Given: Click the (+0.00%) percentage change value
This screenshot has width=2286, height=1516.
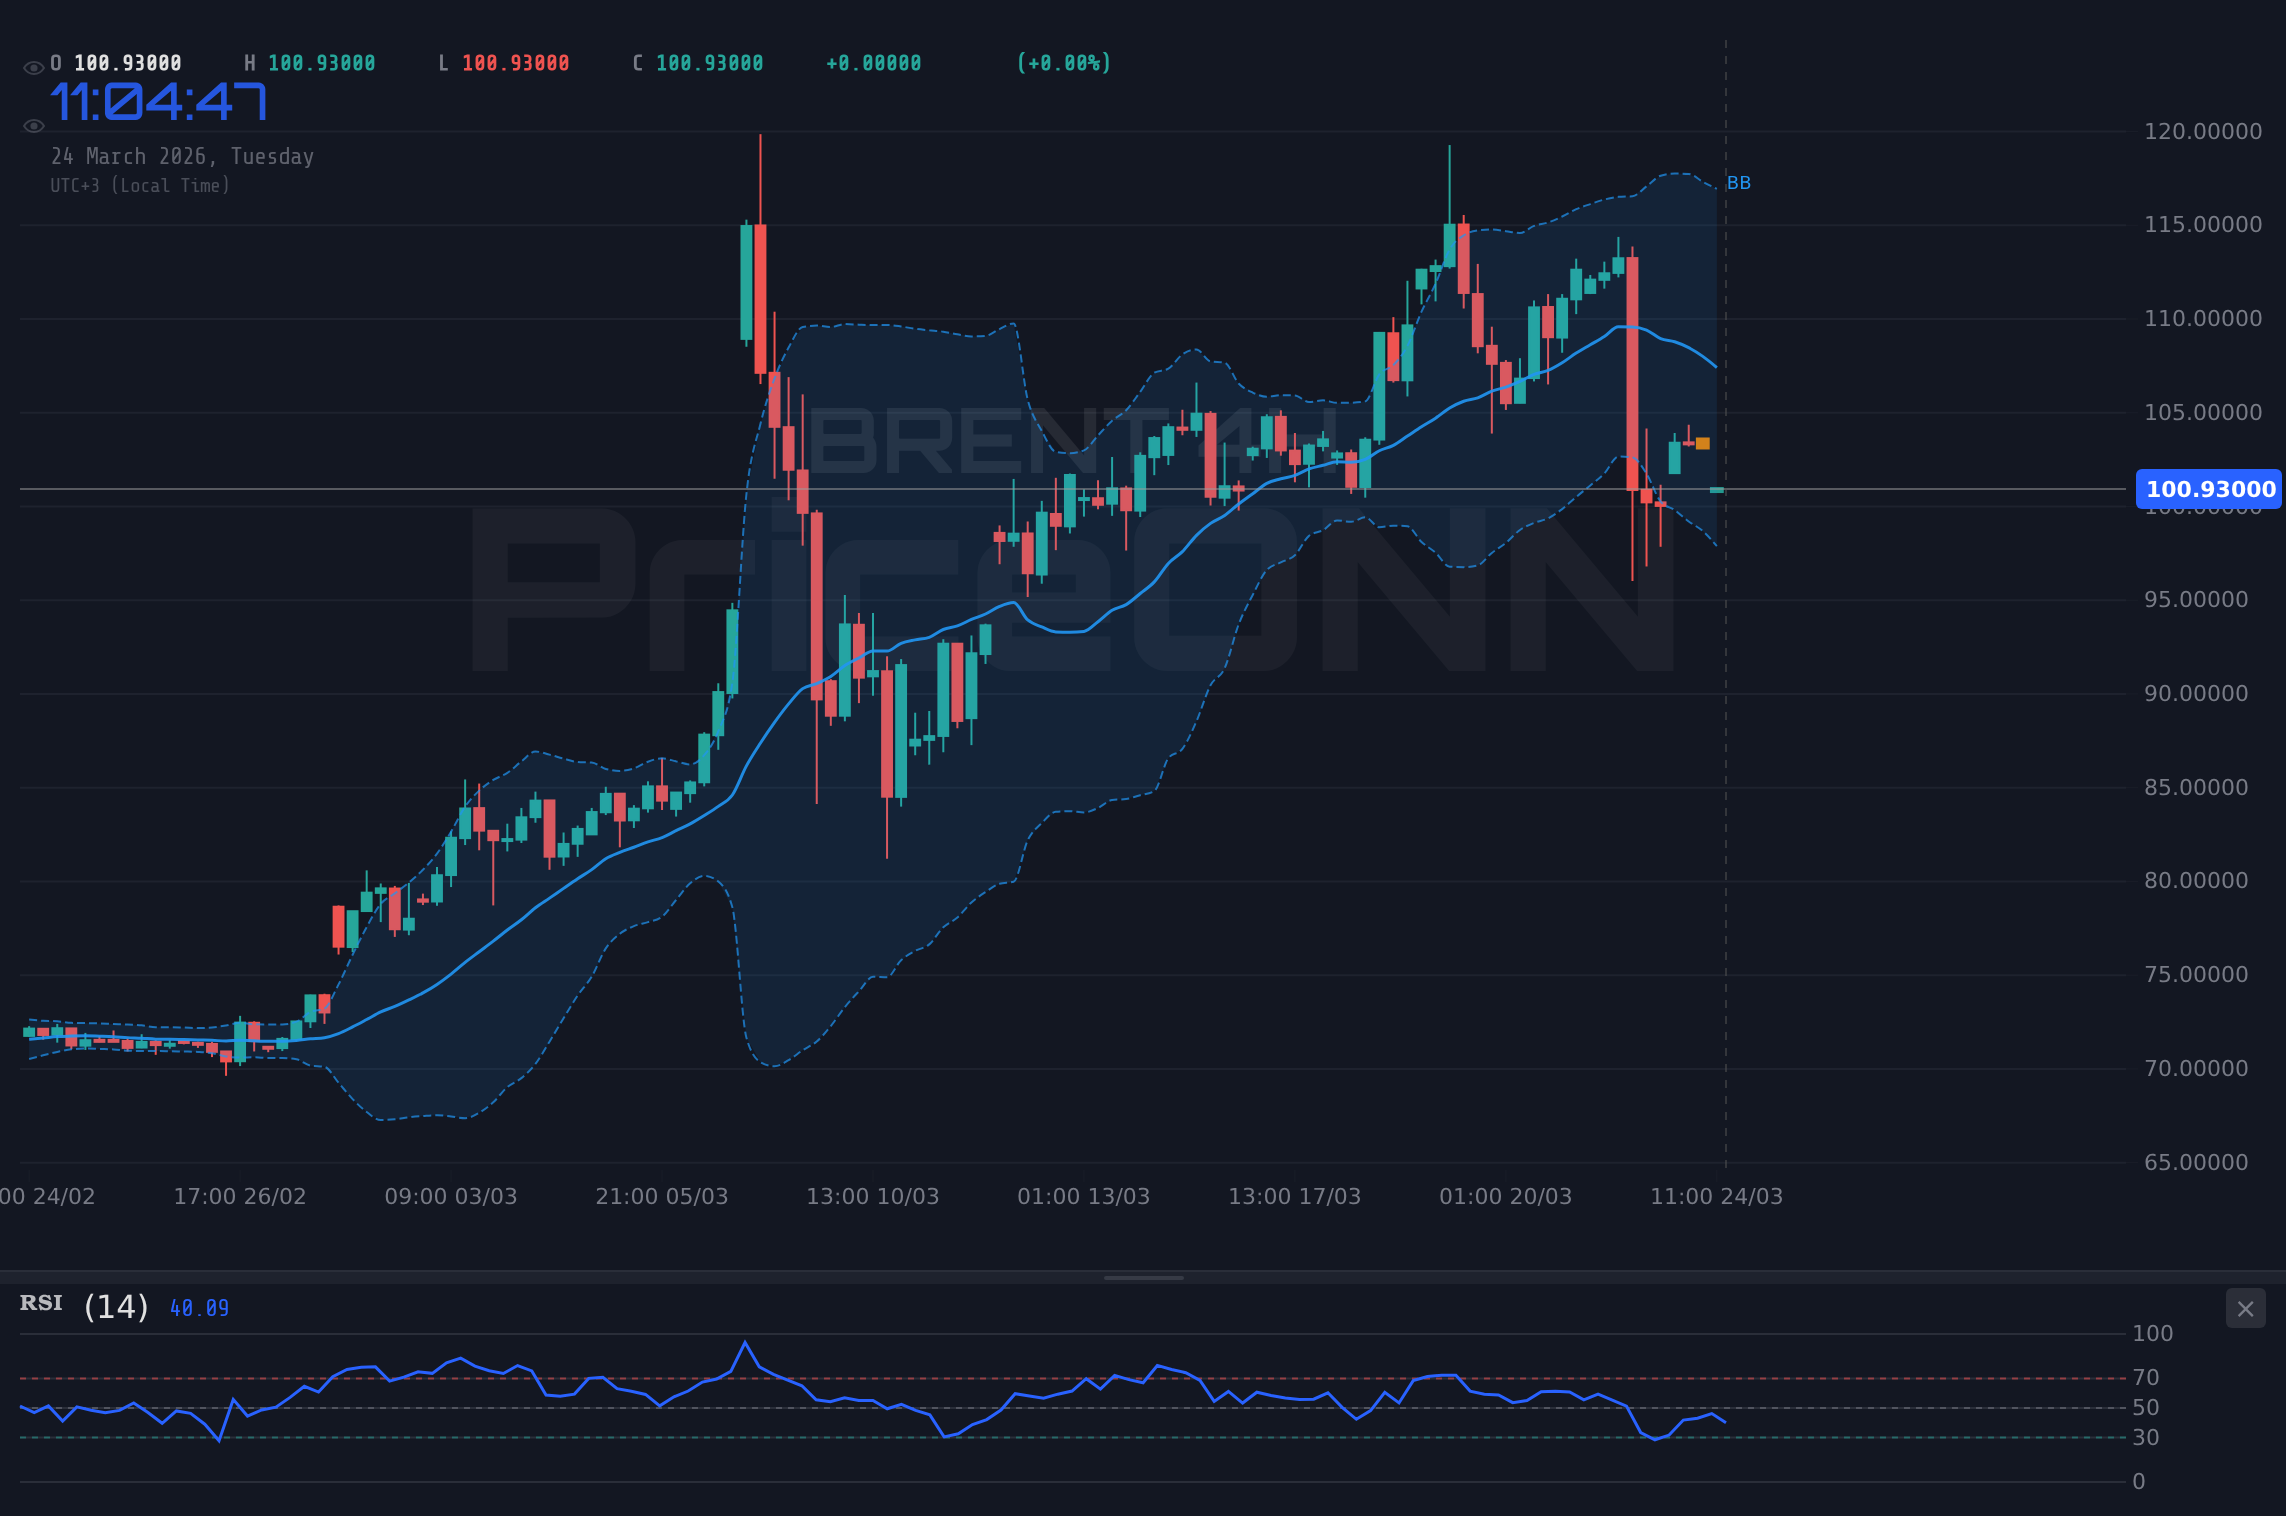Looking at the screenshot, I should [1063, 62].
